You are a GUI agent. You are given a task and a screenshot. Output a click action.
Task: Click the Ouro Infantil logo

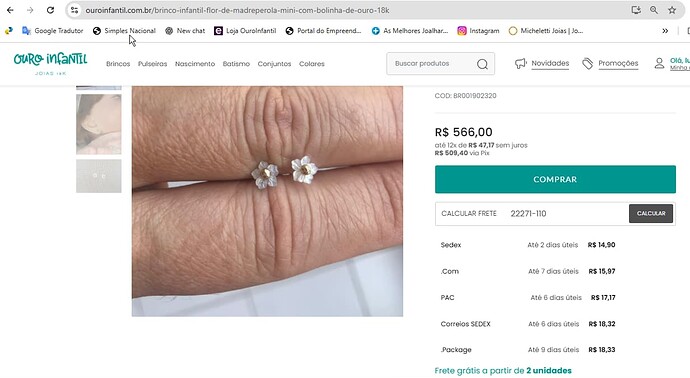pos(50,63)
